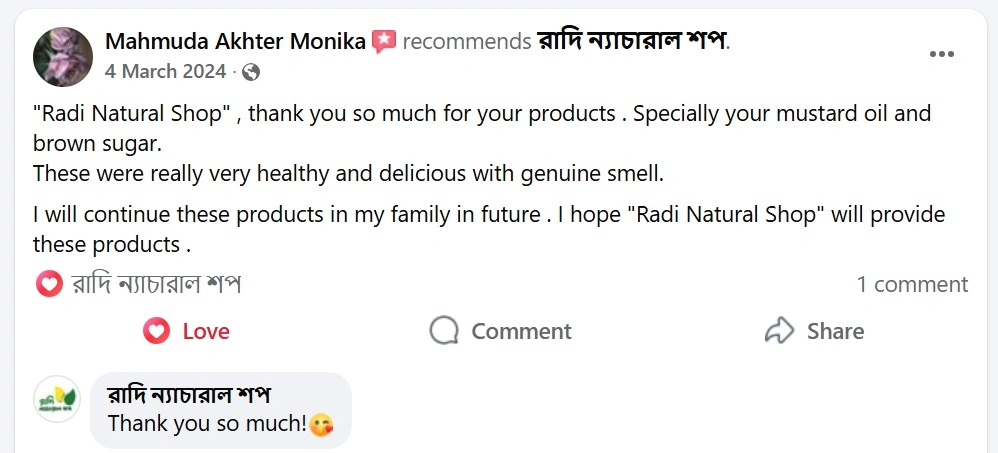
Task: Open the three-dot post options menu
Action: [941, 55]
